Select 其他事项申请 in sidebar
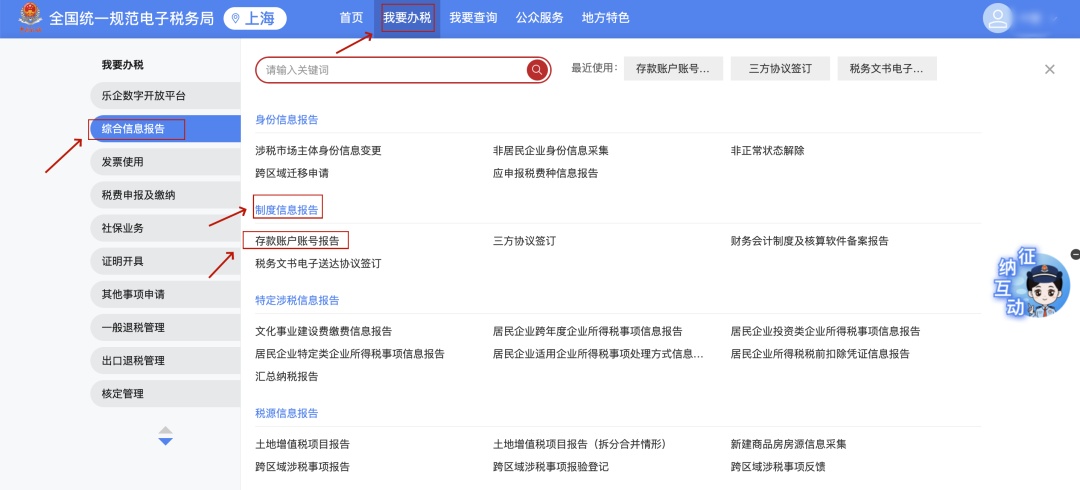This screenshot has height=490, width=1080. (x=165, y=294)
